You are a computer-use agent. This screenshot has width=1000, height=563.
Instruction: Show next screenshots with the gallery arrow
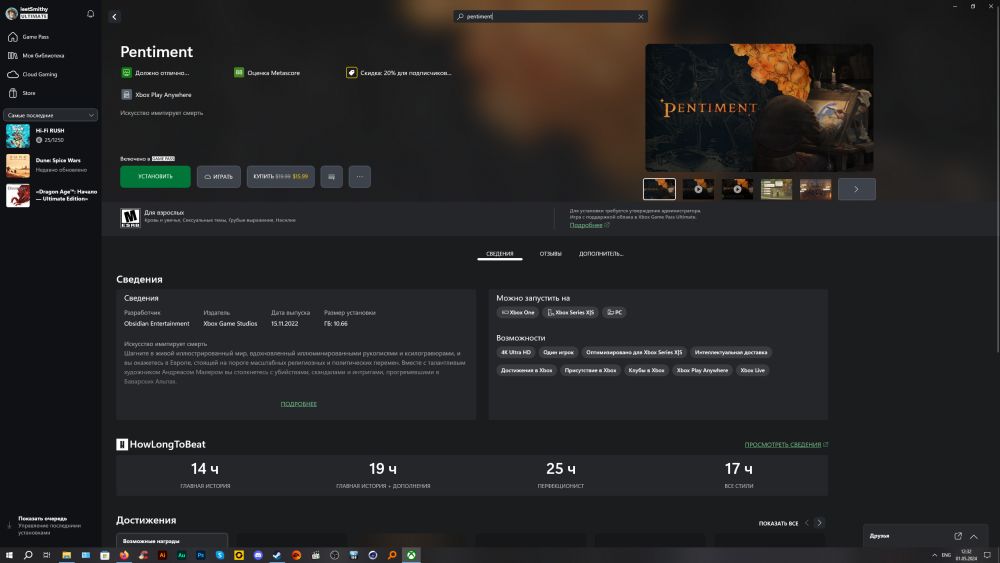(x=856, y=189)
